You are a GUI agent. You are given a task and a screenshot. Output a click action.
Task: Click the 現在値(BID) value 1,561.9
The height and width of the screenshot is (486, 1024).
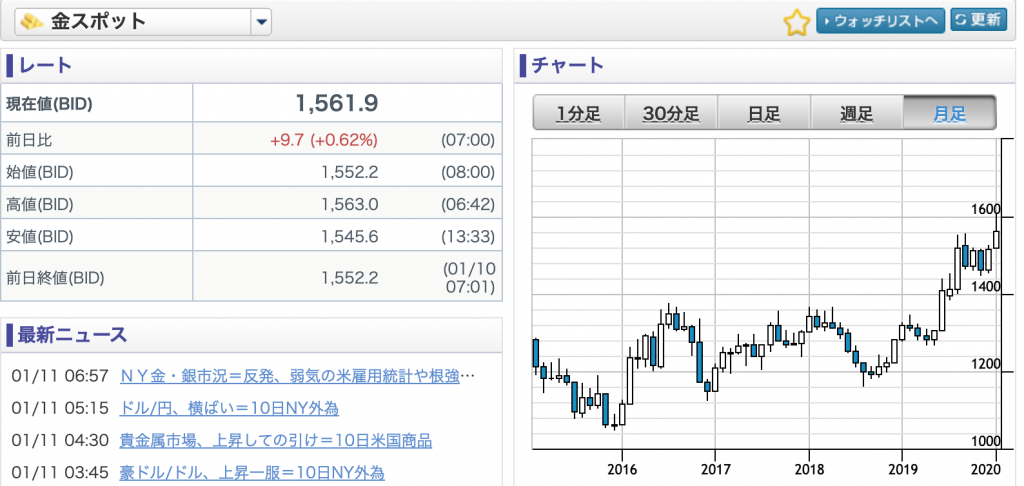[x=336, y=103]
